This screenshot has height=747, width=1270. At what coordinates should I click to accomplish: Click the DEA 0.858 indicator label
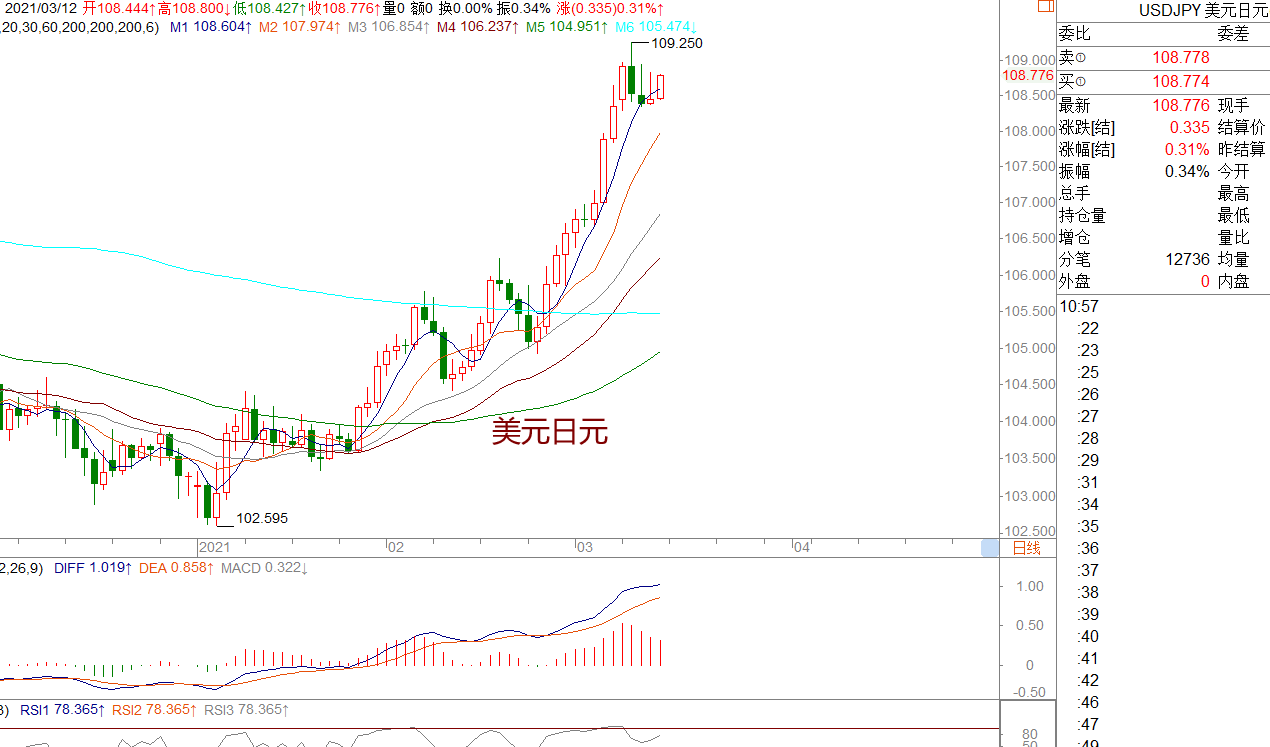tap(177, 568)
